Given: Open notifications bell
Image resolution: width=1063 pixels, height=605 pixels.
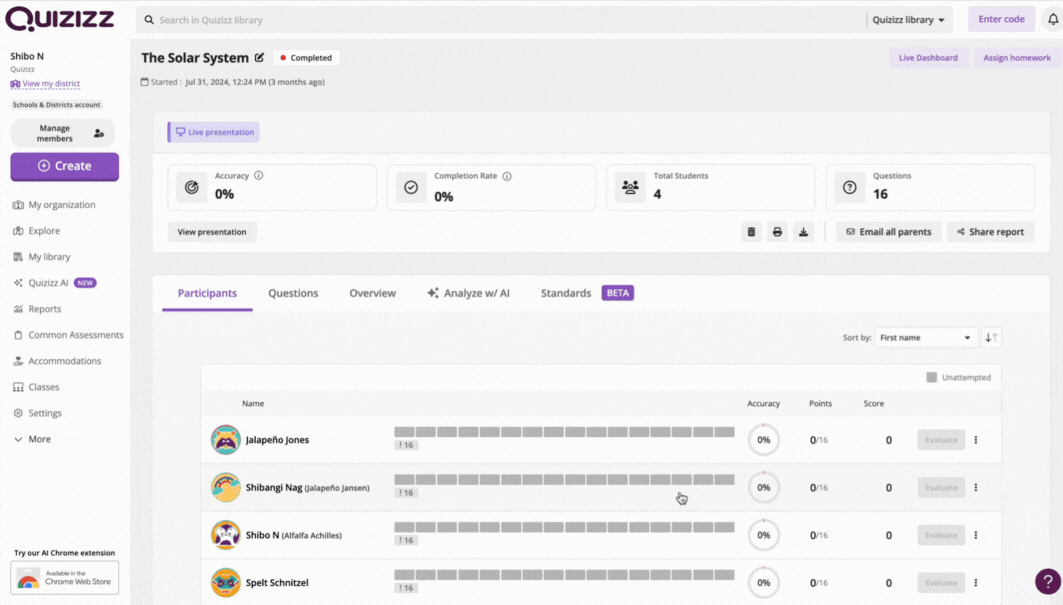Looking at the screenshot, I should click(x=1053, y=20).
